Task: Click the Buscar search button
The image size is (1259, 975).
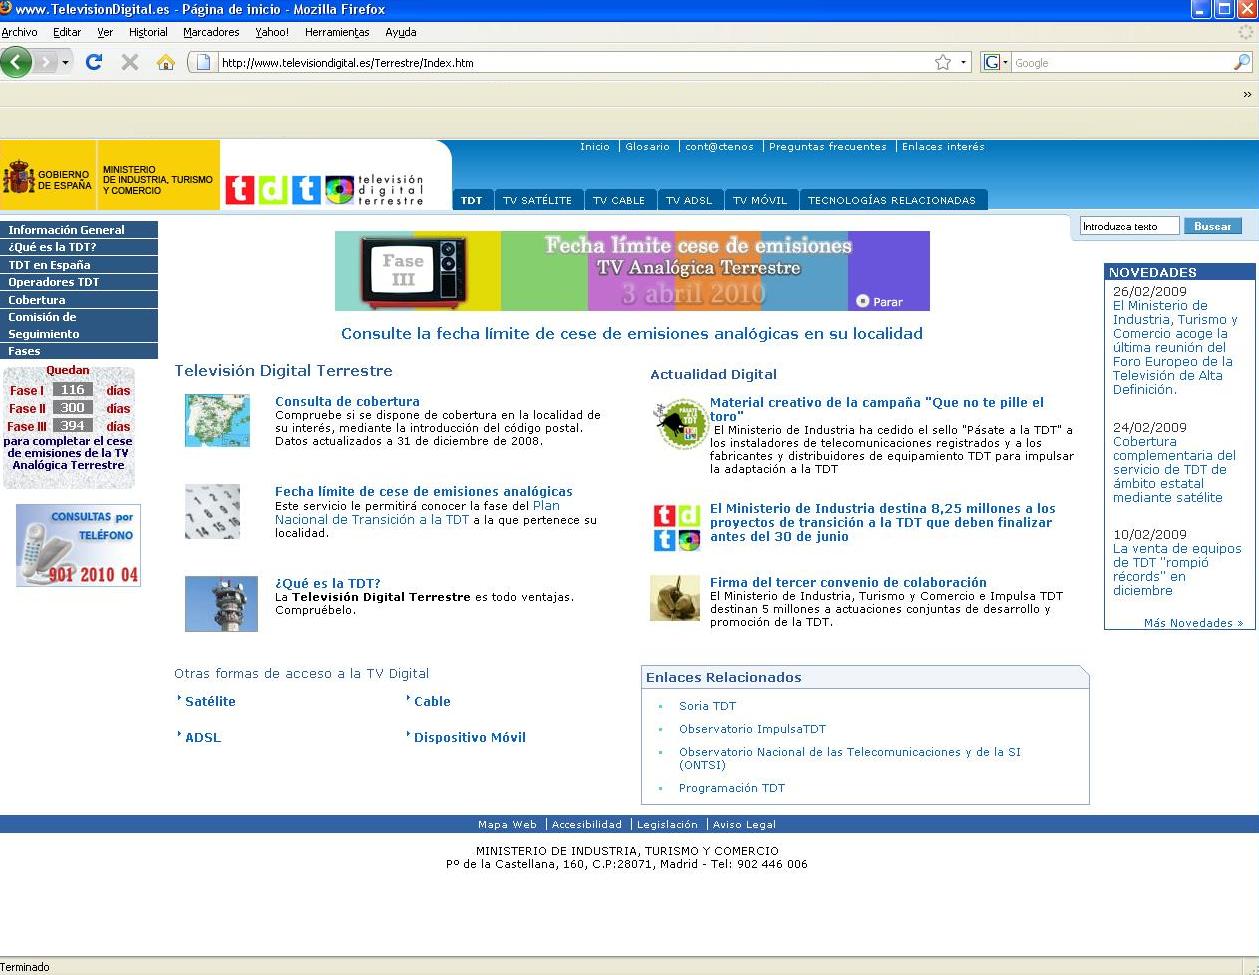Action: [1212, 226]
